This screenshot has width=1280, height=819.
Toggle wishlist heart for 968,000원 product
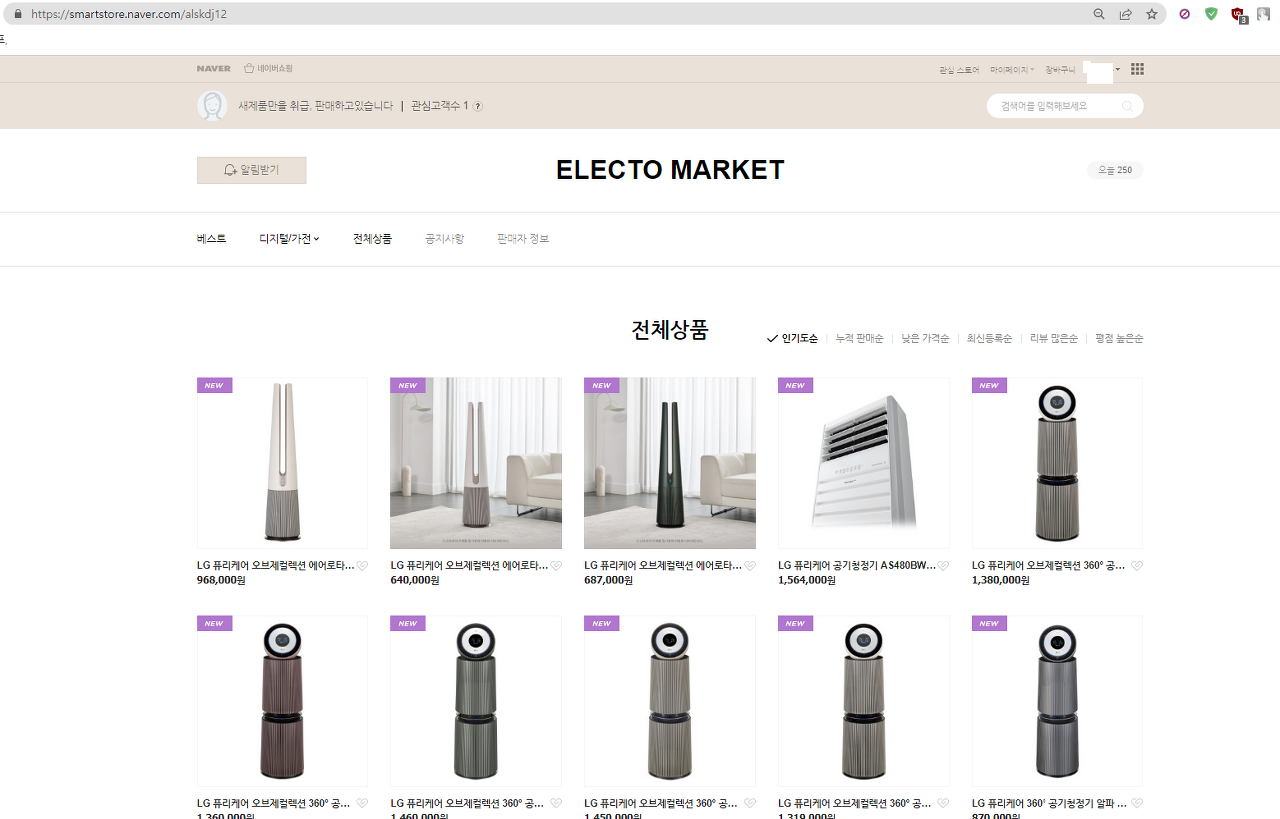point(362,566)
